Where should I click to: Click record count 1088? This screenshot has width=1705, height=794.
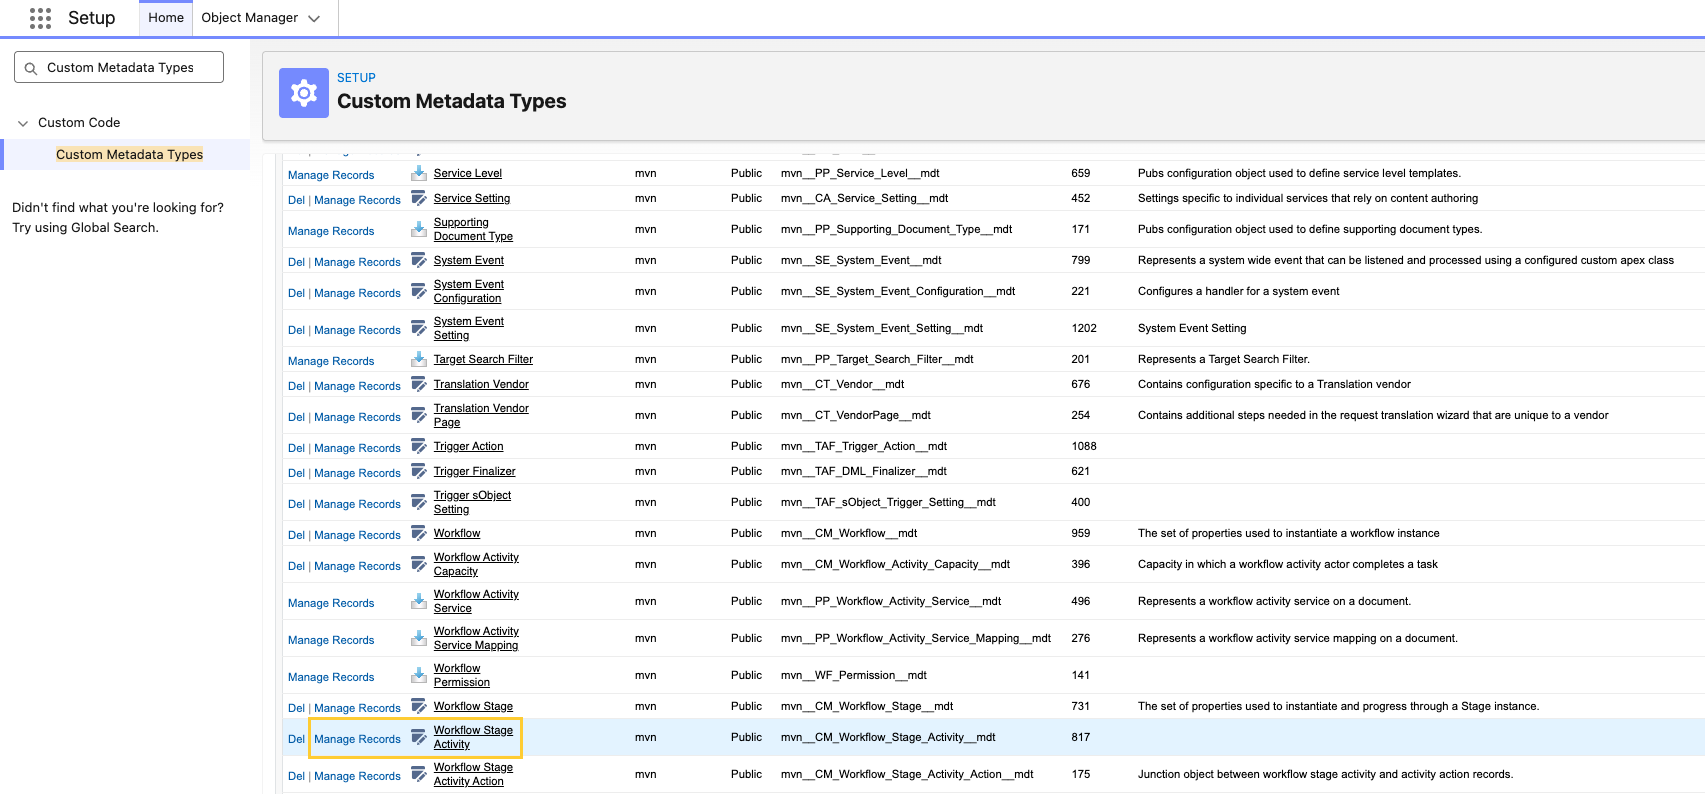click(1084, 446)
